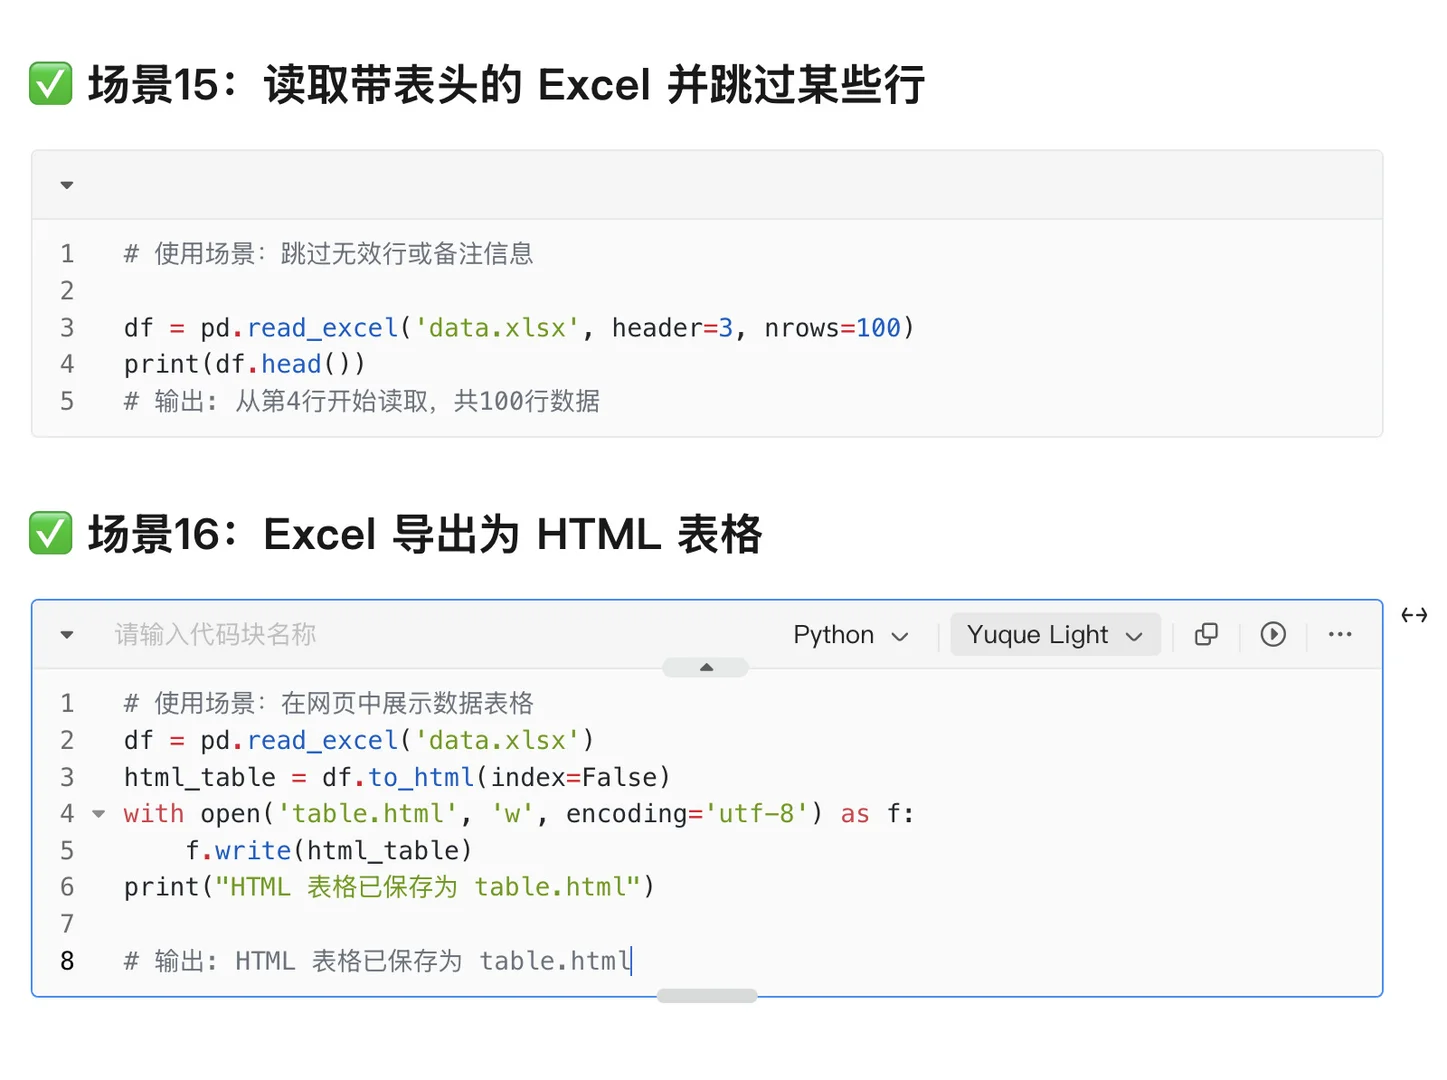Click line number 3 in scene 15 block
Screen dimensions: 1447x1080
click(x=66, y=327)
